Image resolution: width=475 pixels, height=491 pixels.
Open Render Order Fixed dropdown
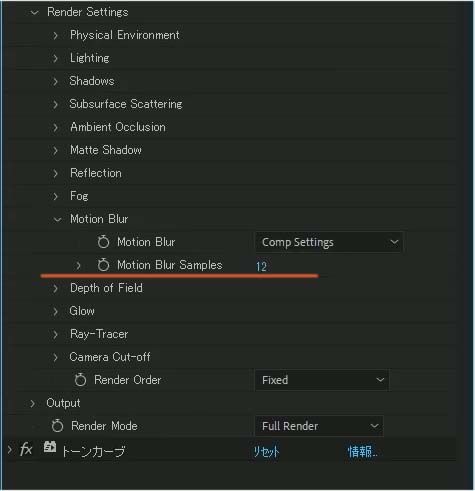click(322, 380)
